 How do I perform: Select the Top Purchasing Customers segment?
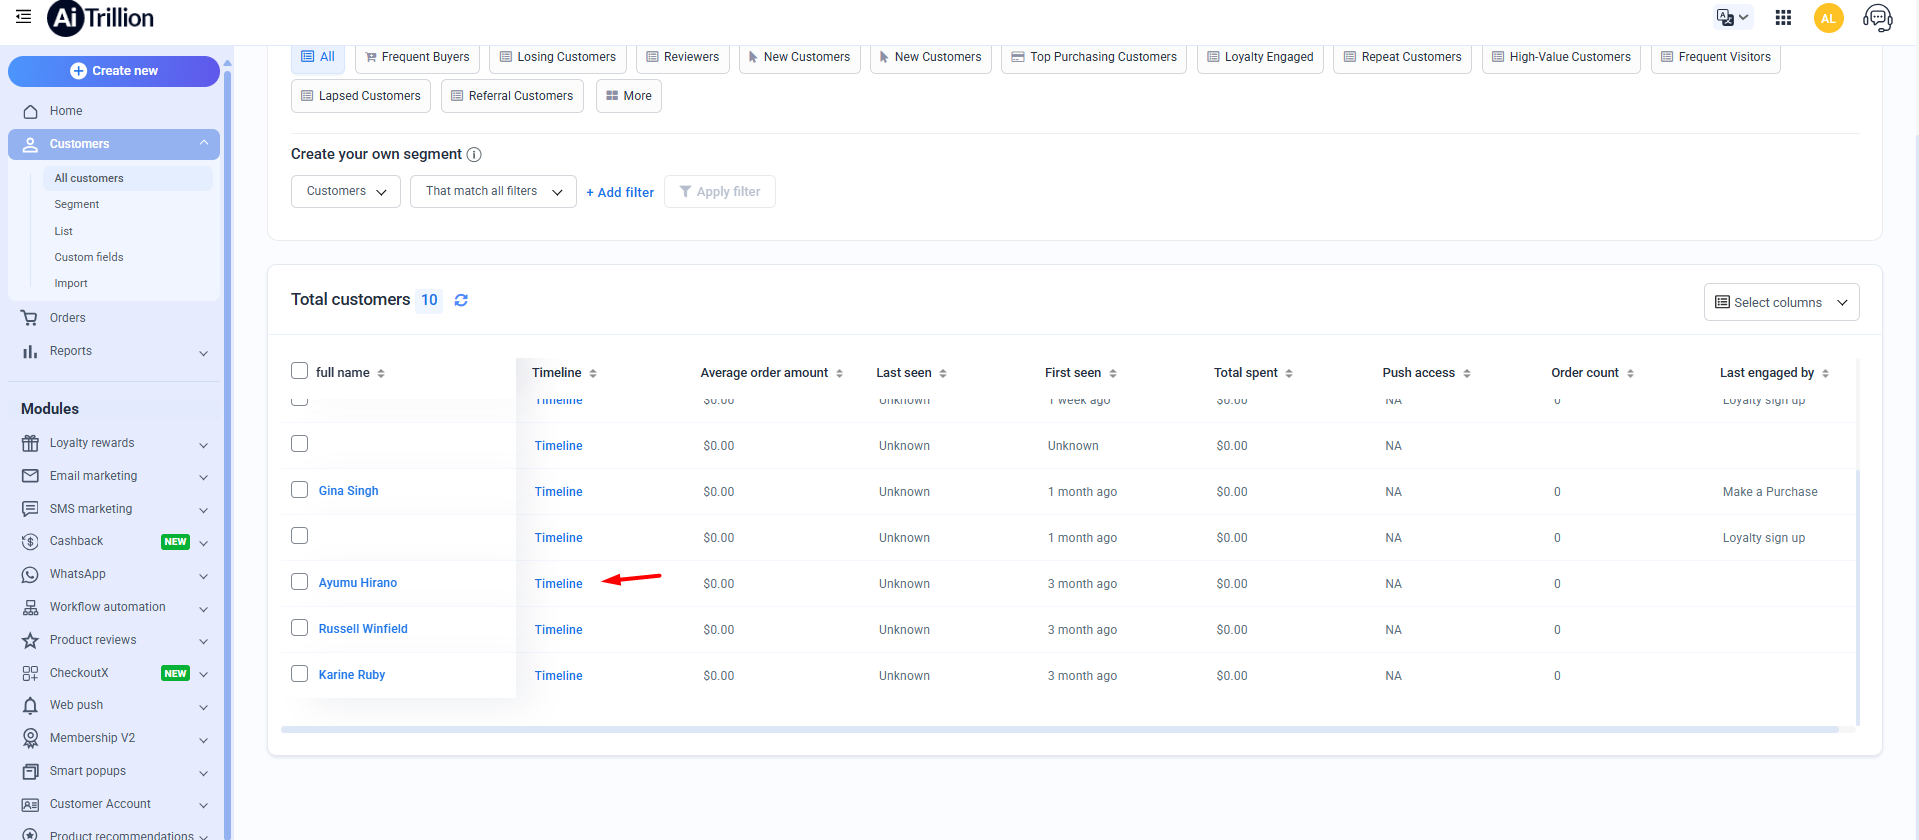point(1094,57)
